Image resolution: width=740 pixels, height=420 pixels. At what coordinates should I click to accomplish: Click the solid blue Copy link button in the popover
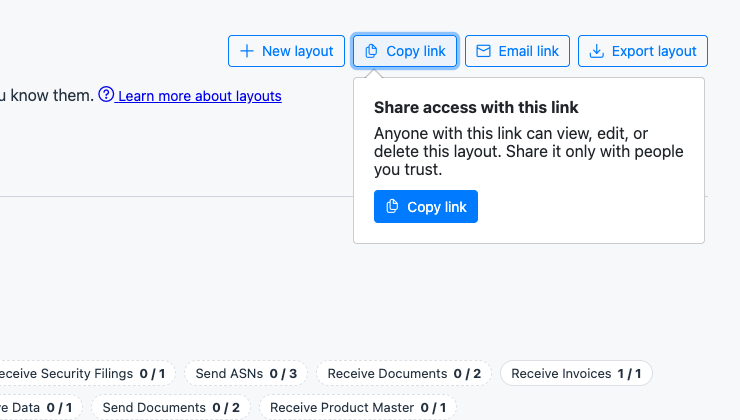426,207
